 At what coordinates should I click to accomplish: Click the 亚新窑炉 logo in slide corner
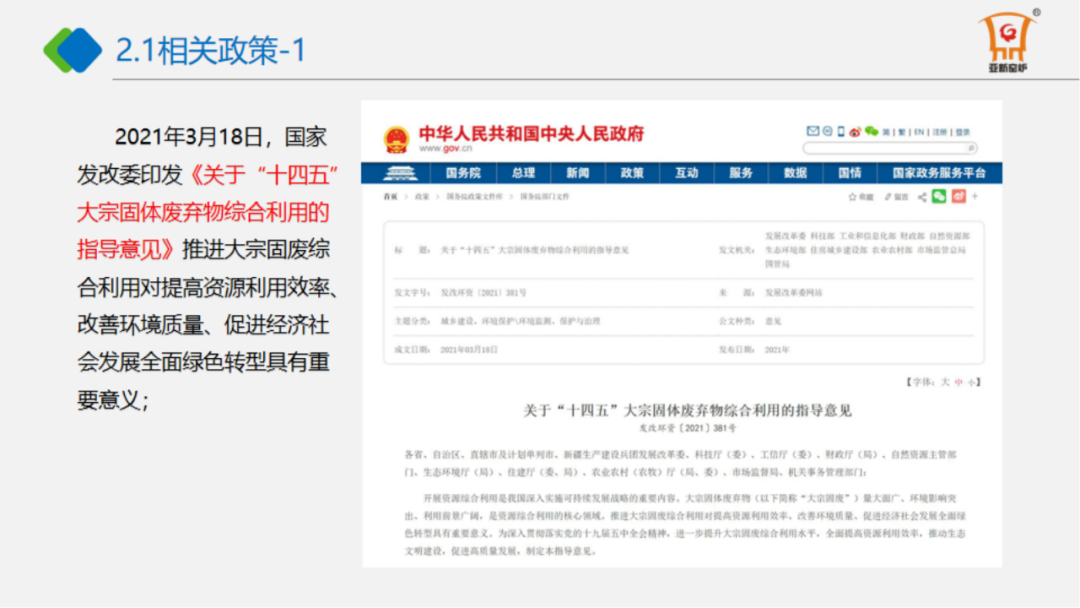(x=1009, y=42)
